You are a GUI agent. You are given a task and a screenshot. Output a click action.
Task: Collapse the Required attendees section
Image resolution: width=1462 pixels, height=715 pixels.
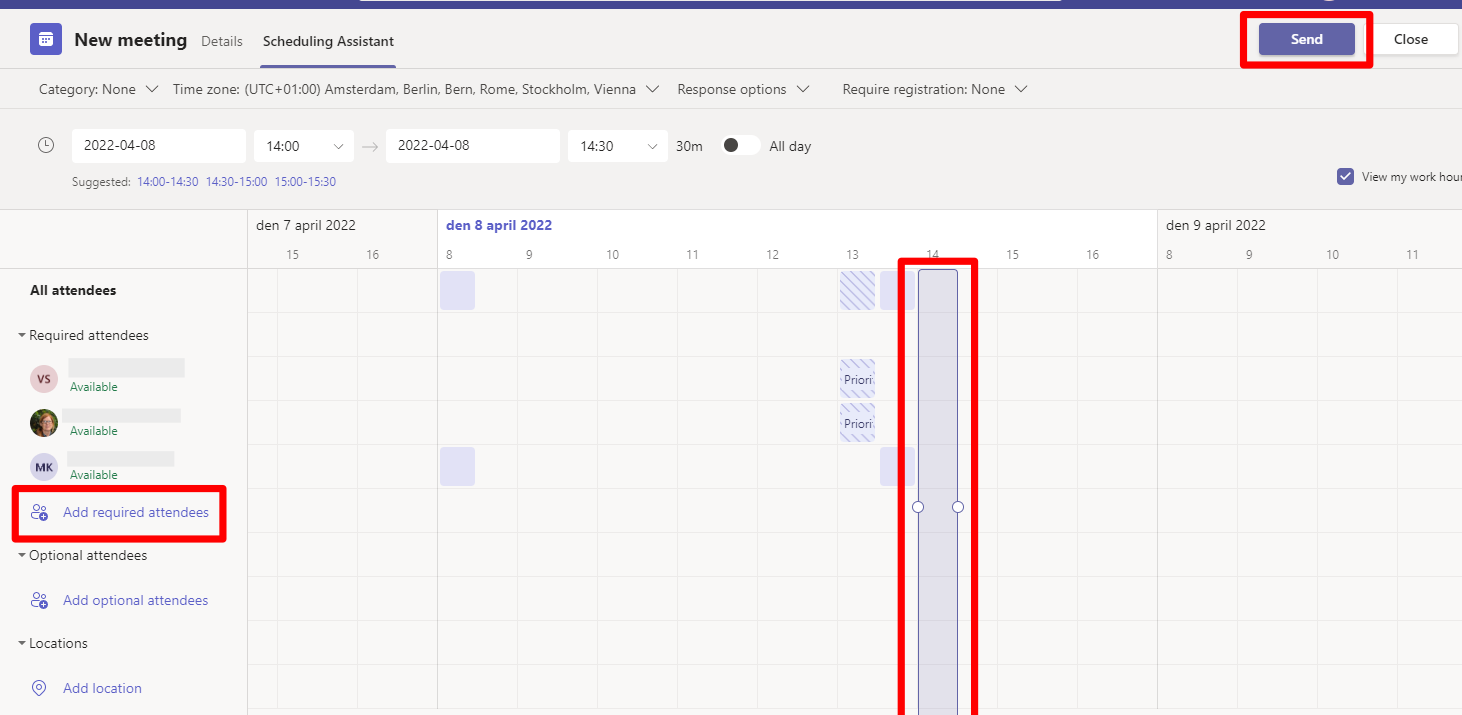(22, 336)
